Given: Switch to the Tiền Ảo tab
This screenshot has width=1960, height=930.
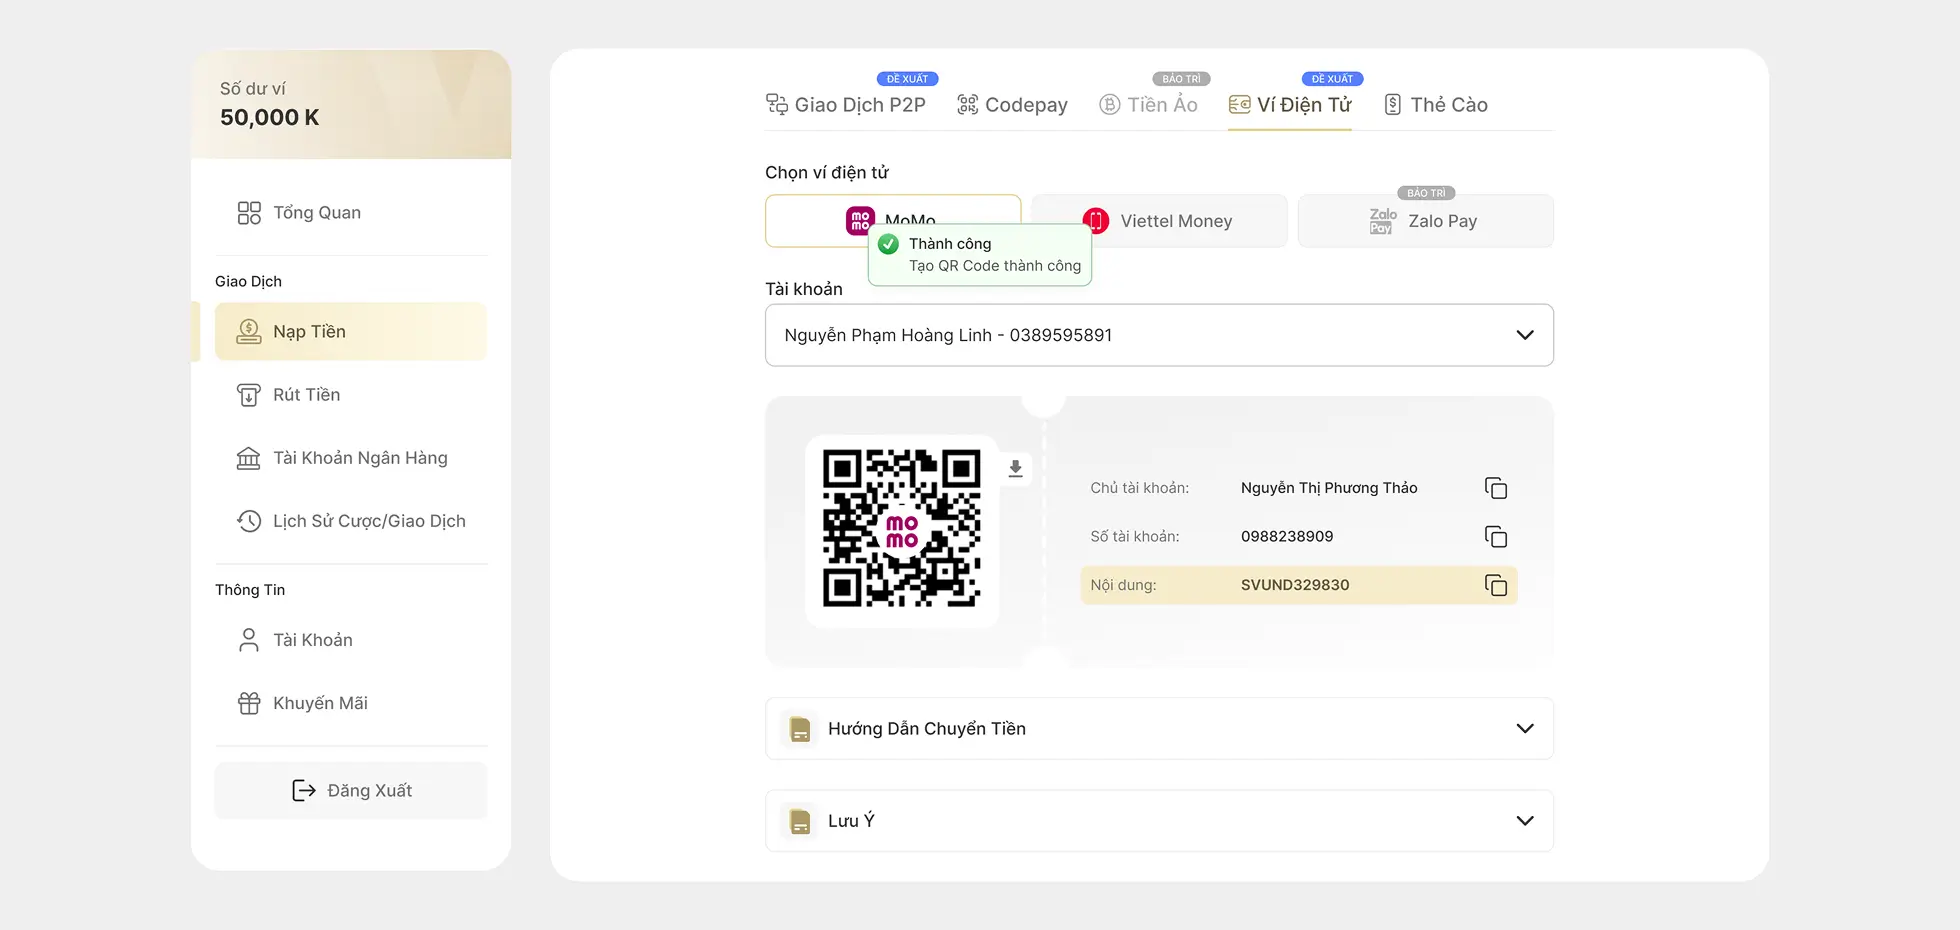Looking at the screenshot, I should point(1148,105).
